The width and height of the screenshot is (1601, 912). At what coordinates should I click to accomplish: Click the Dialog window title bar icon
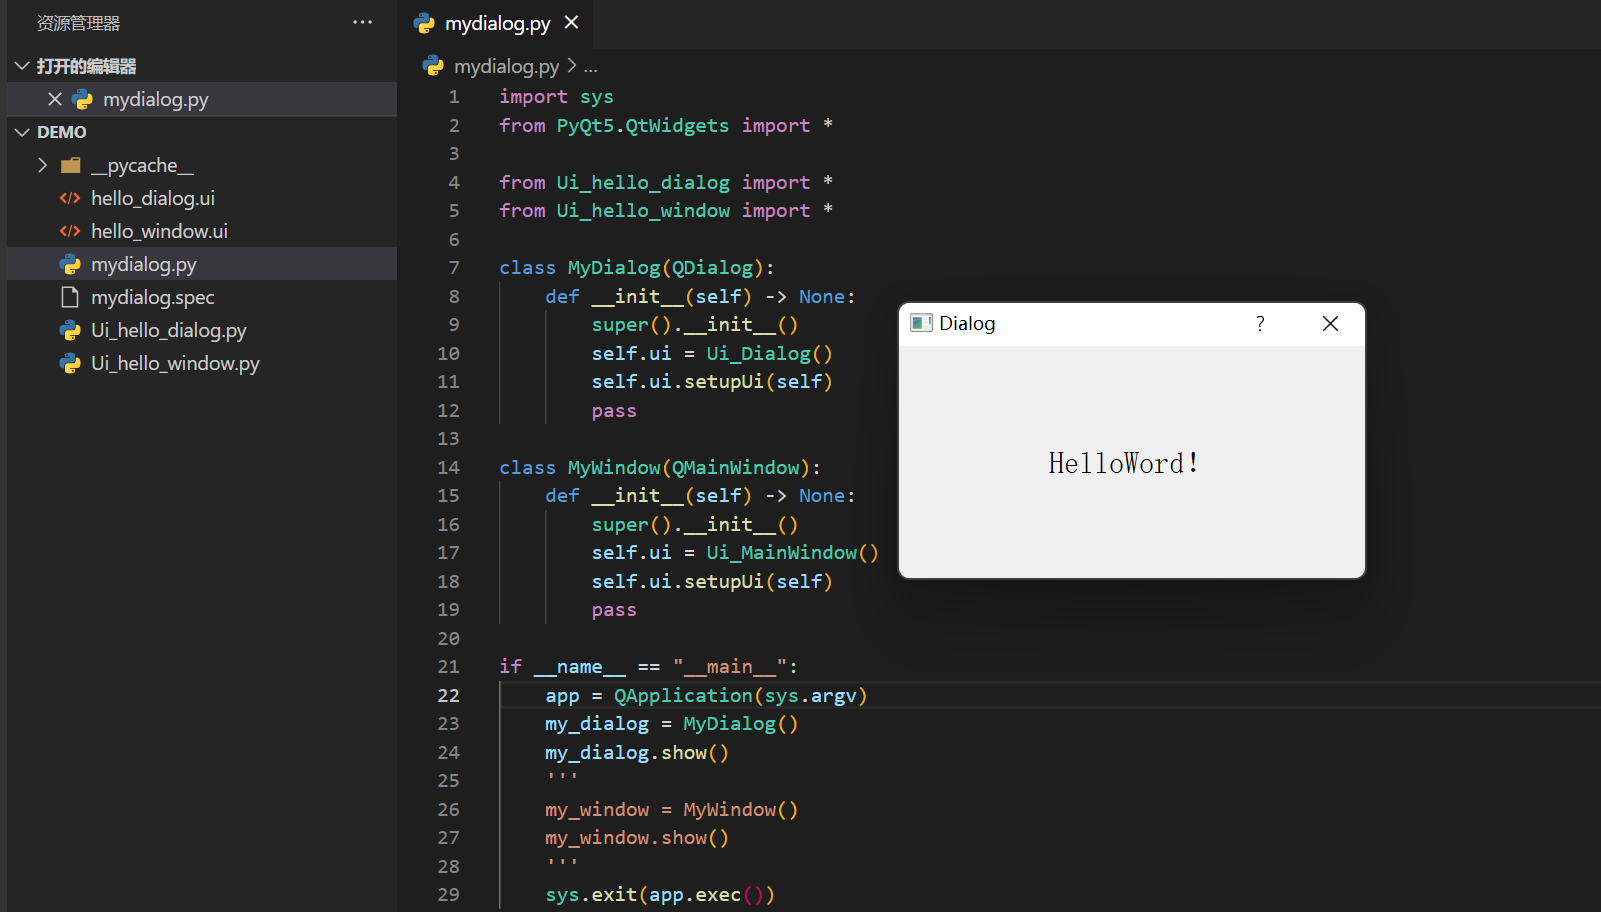[x=921, y=323]
